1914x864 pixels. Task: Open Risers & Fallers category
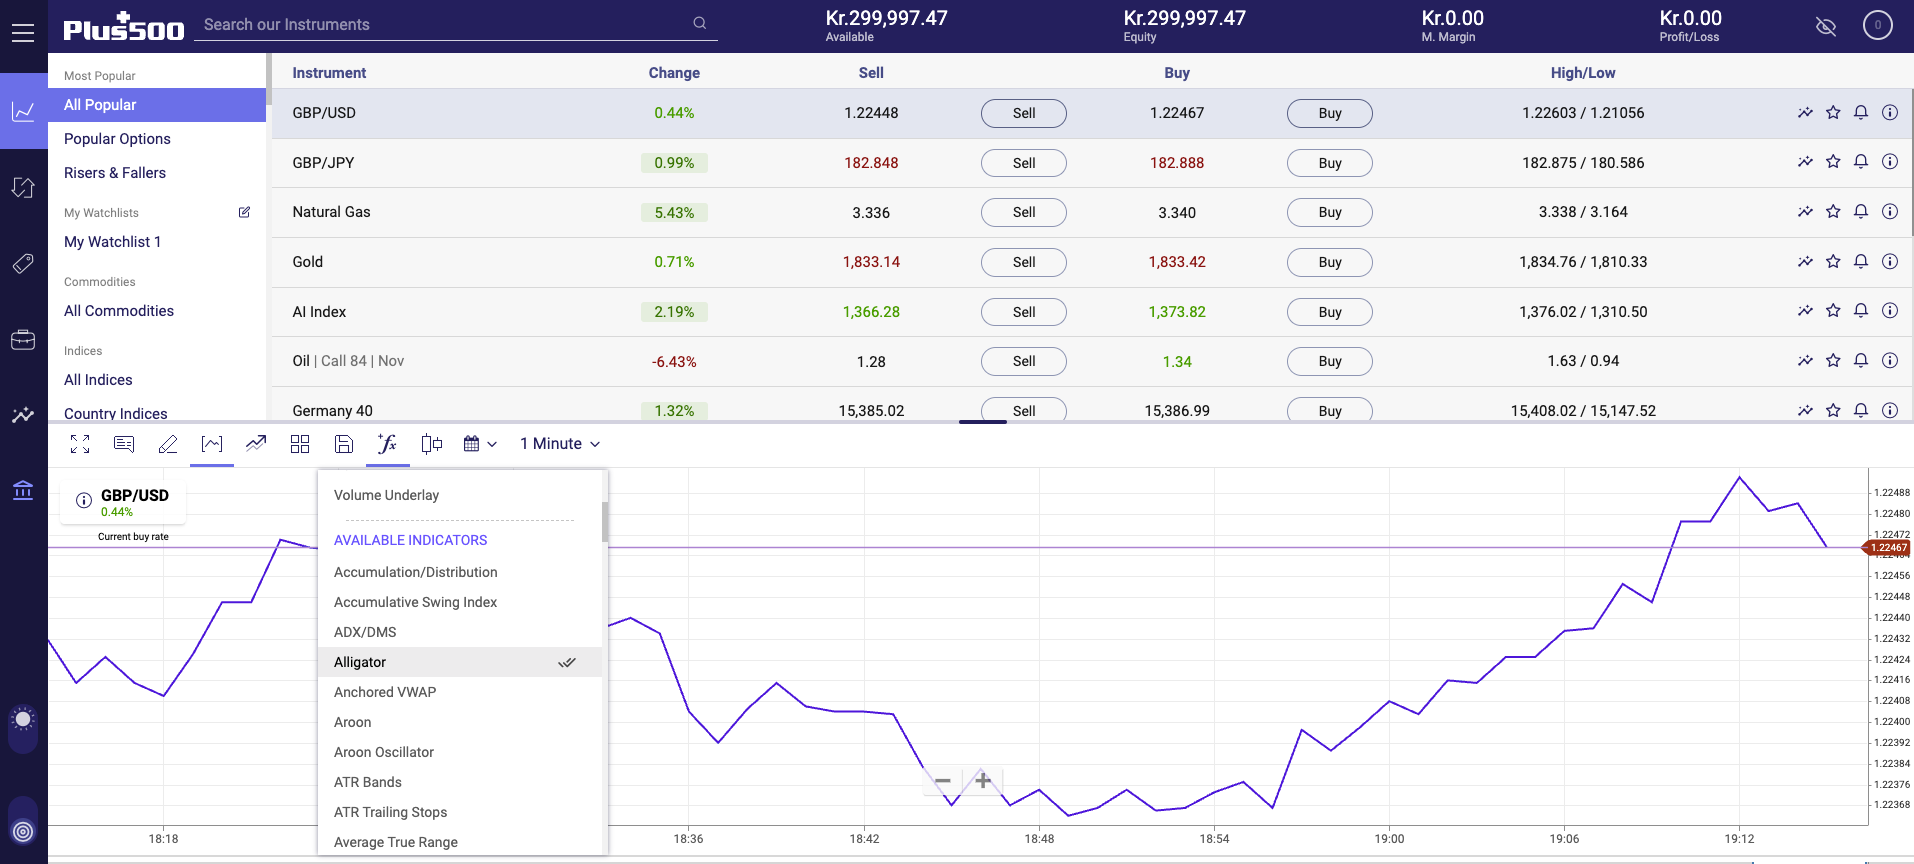point(115,173)
